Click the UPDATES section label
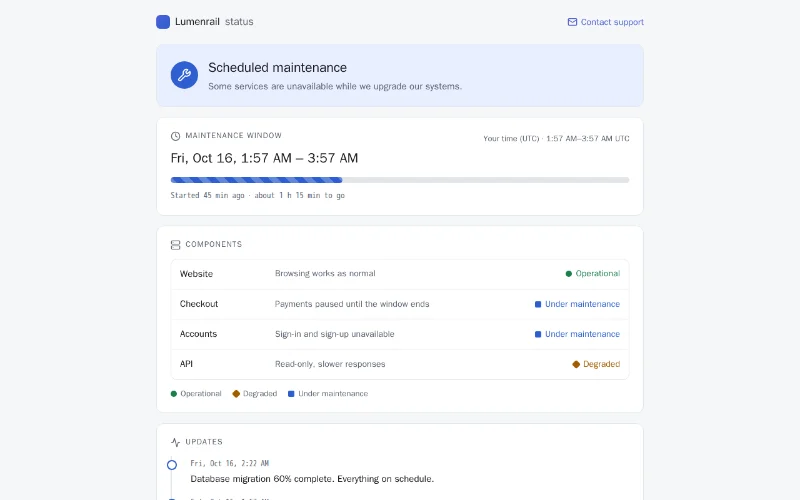The height and width of the screenshot is (500, 800). tap(204, 442)
